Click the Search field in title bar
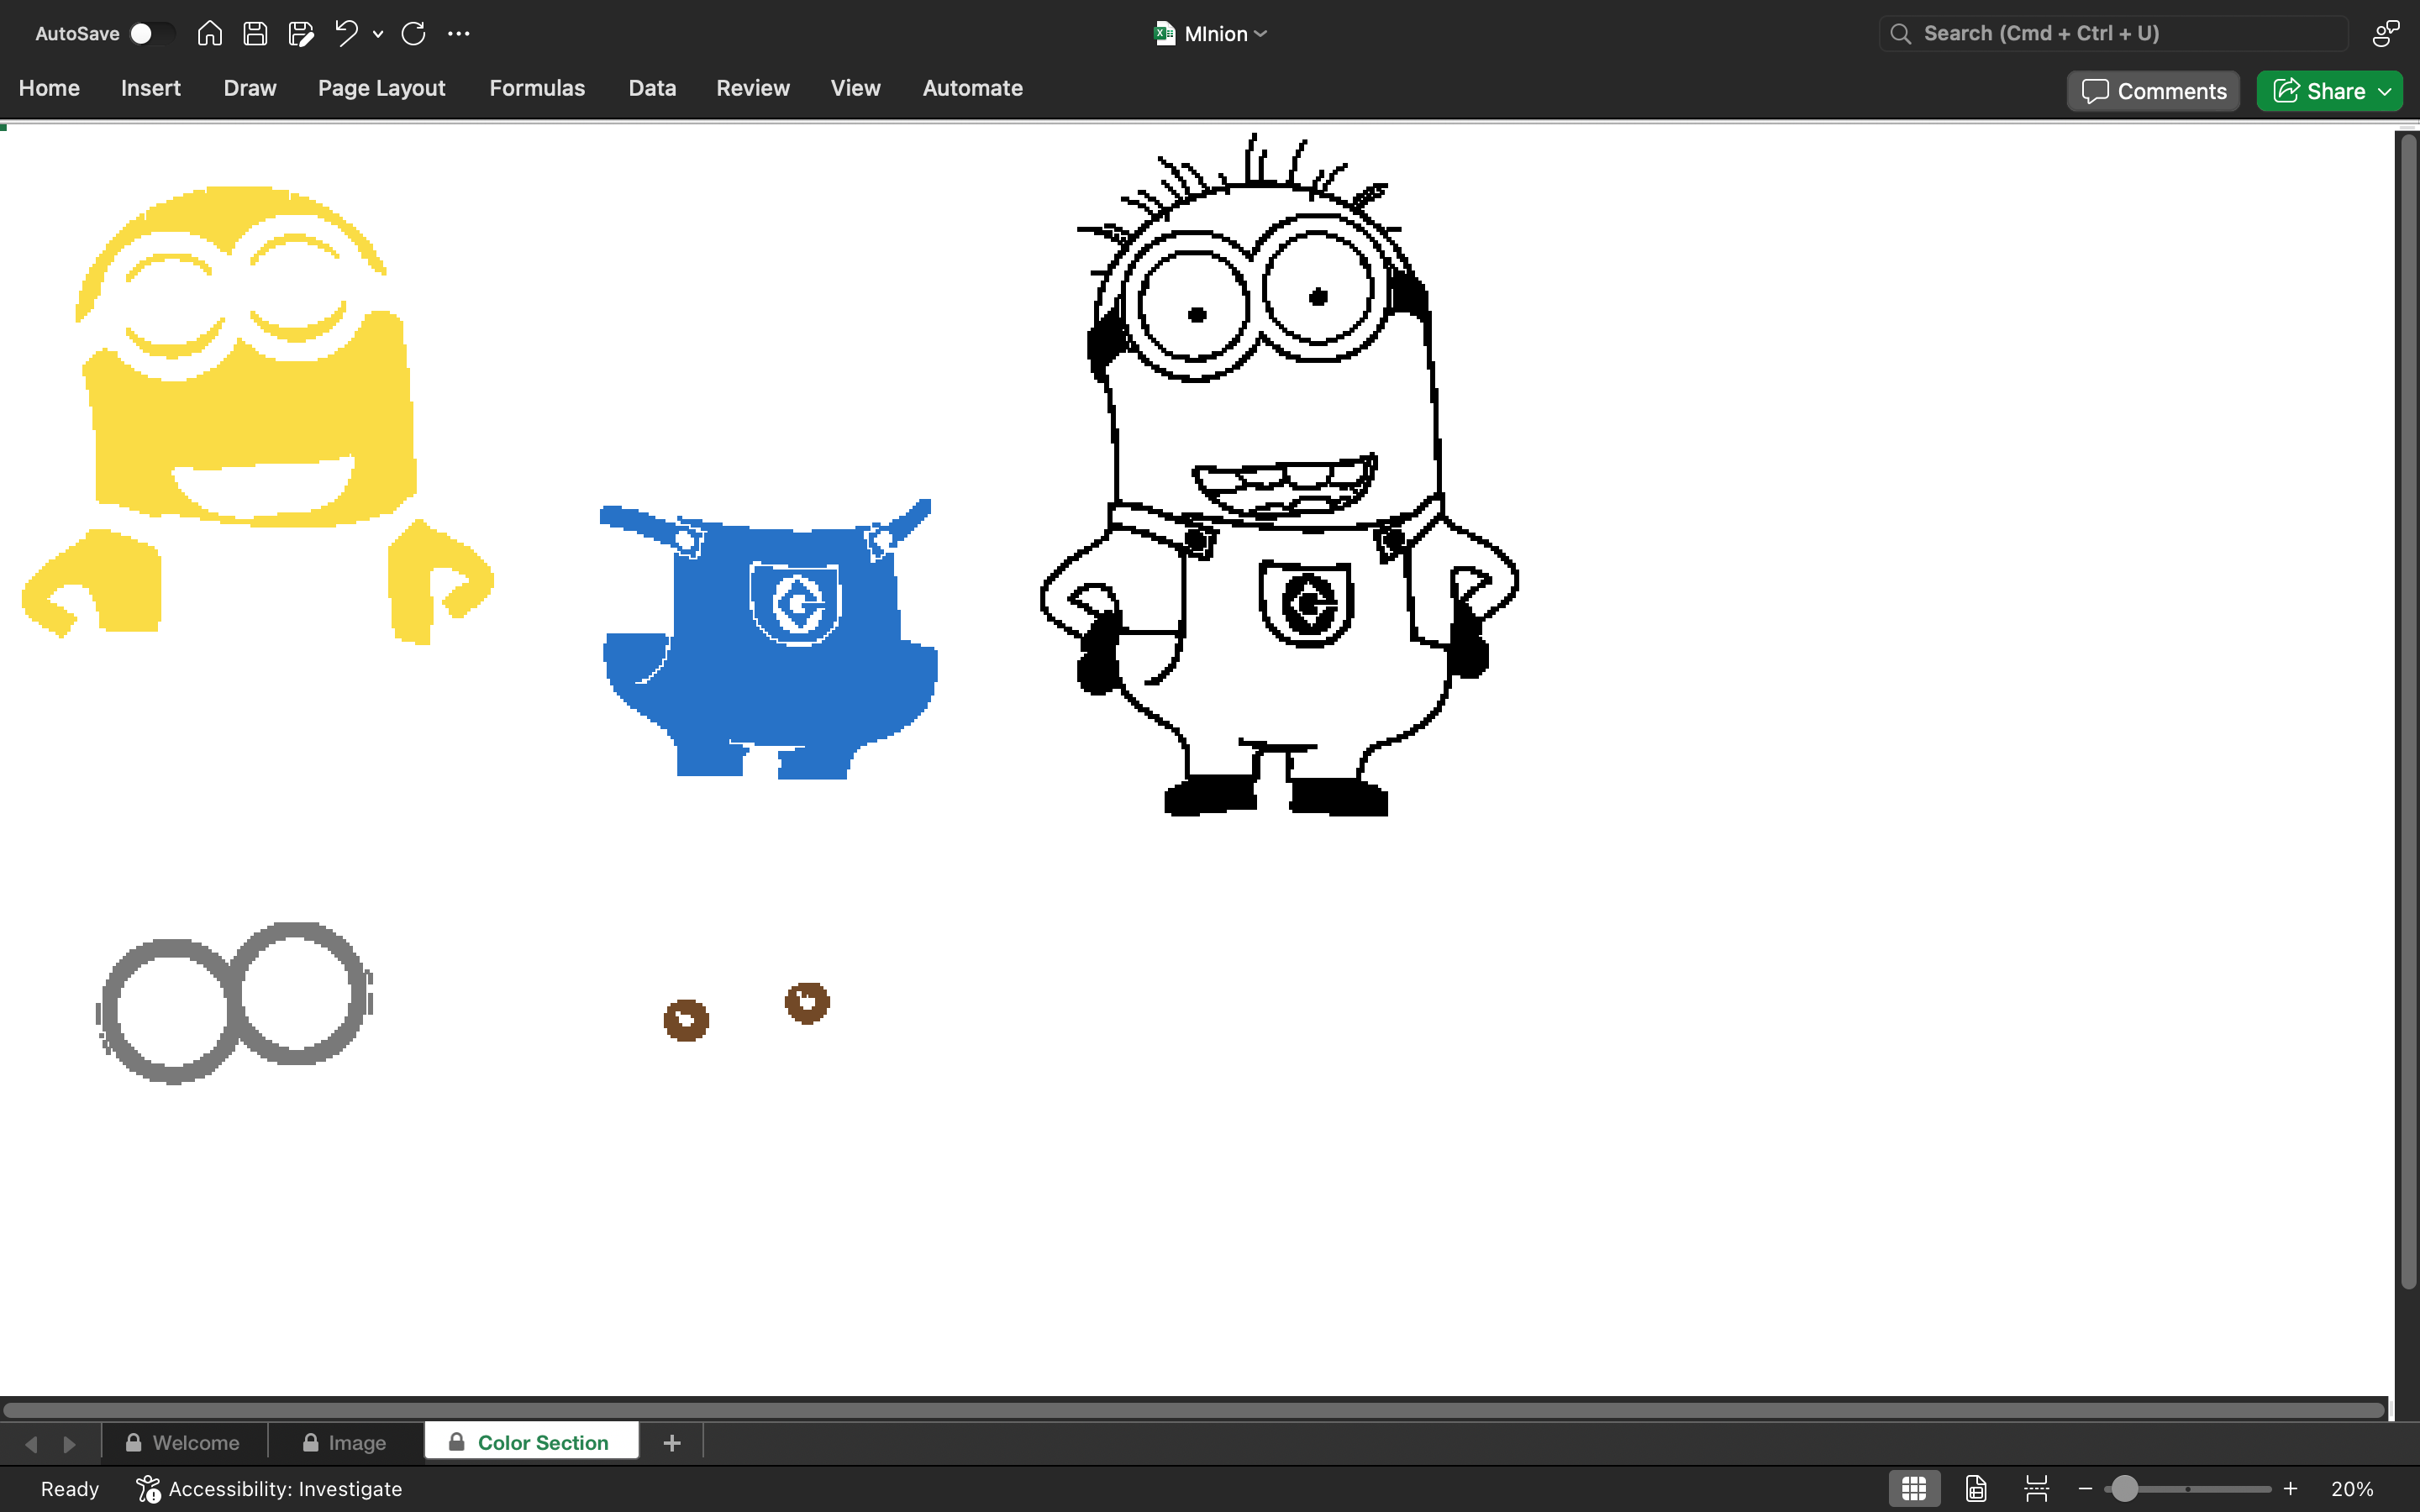The height and width of the screenshot is (1512, 2420). click(2114, 33)
